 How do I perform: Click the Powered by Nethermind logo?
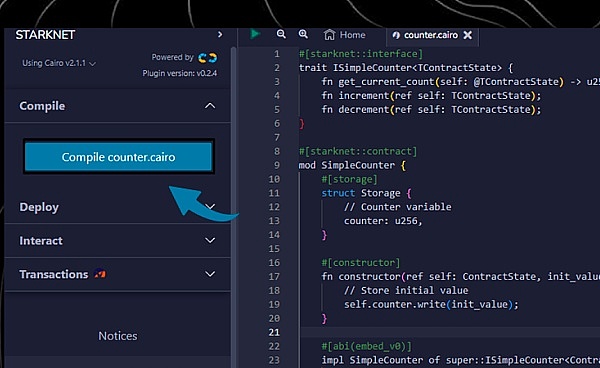207,58
